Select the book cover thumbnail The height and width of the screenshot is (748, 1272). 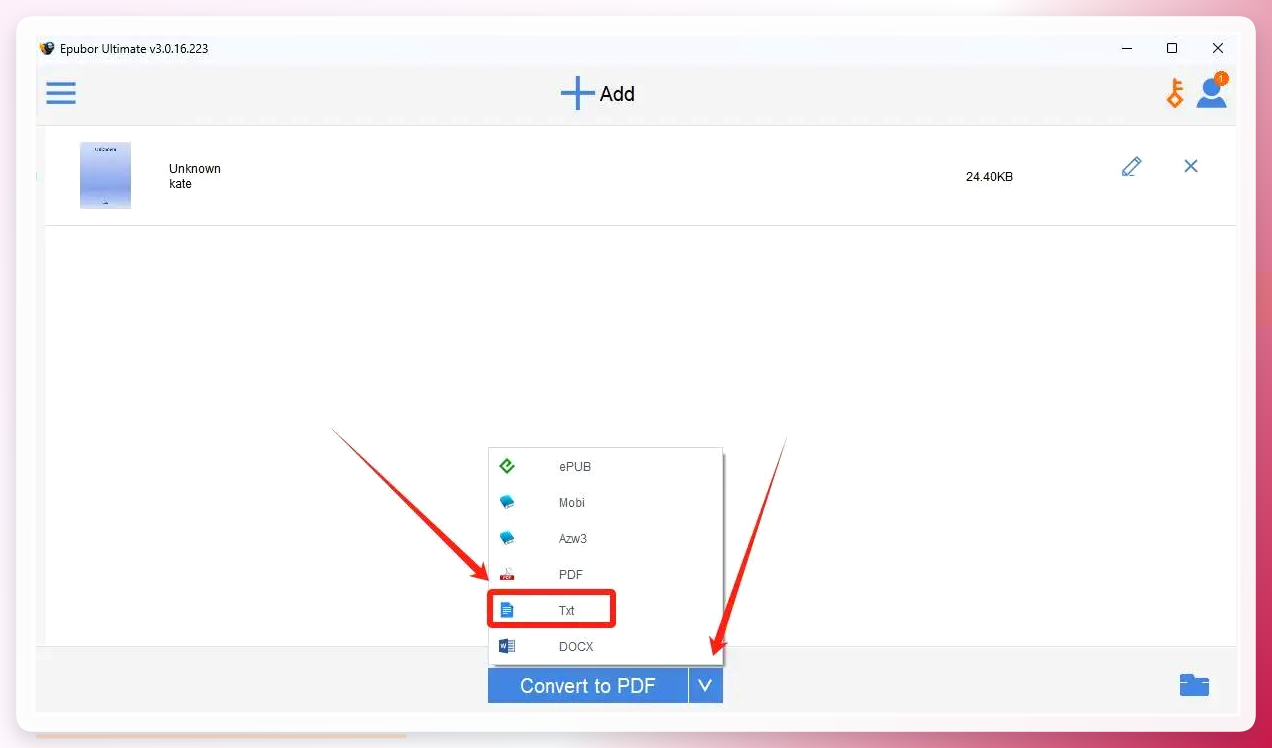(105, 175)
